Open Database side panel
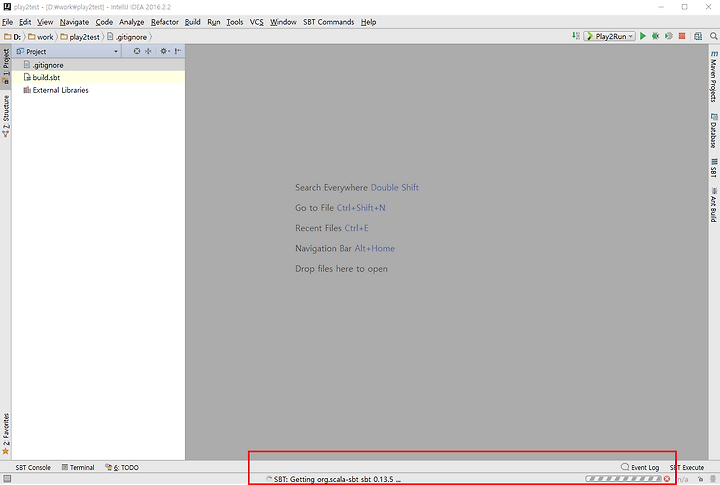This screenshot has width=720, height=485. pos(714,130)
